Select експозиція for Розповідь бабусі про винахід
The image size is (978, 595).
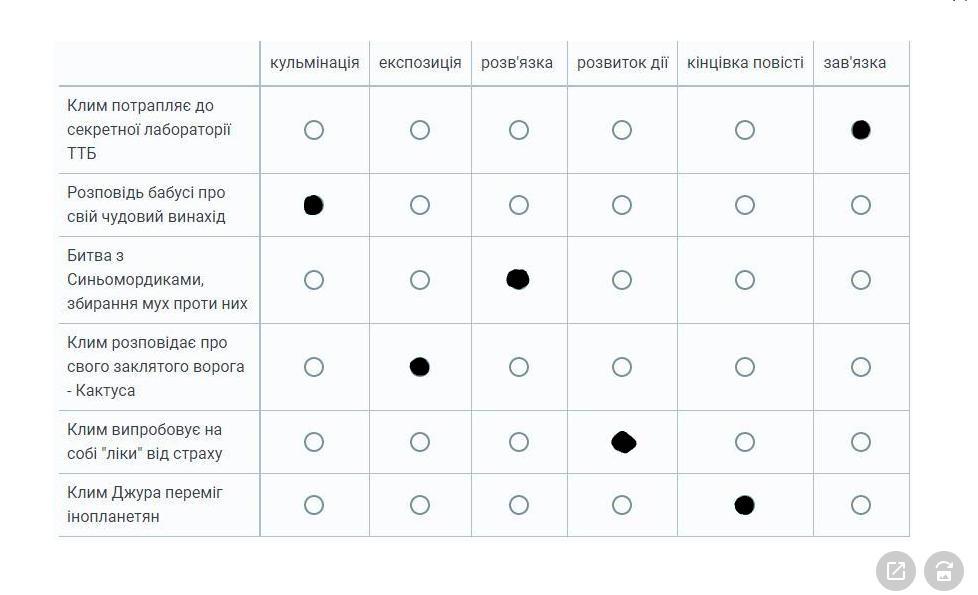pyautogui.click(x=420, y=205)
